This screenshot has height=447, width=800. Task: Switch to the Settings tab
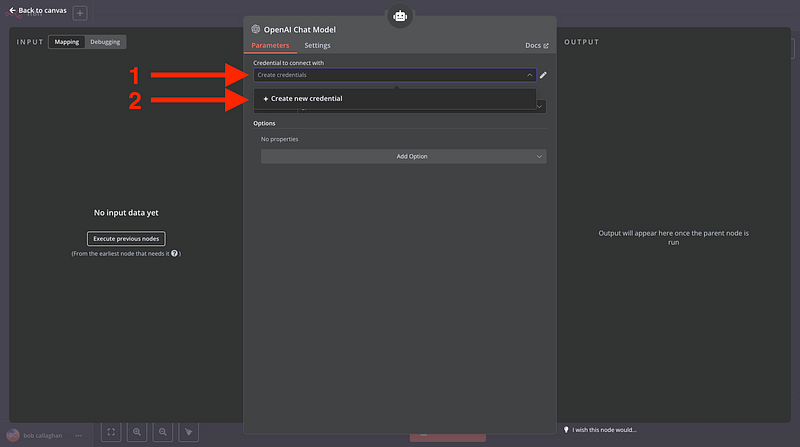[x=317, y=46]
